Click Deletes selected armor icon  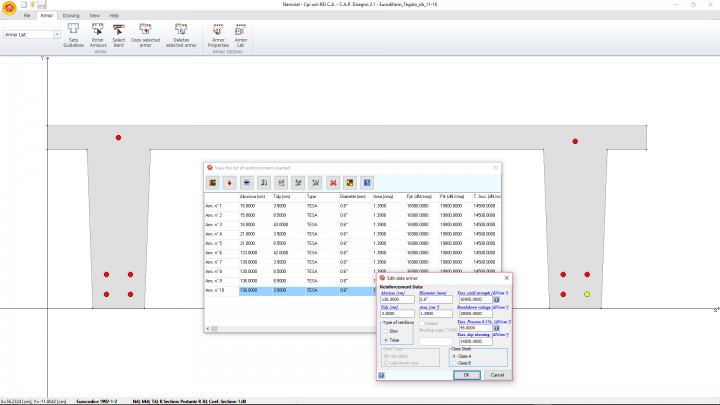point(181,30)
